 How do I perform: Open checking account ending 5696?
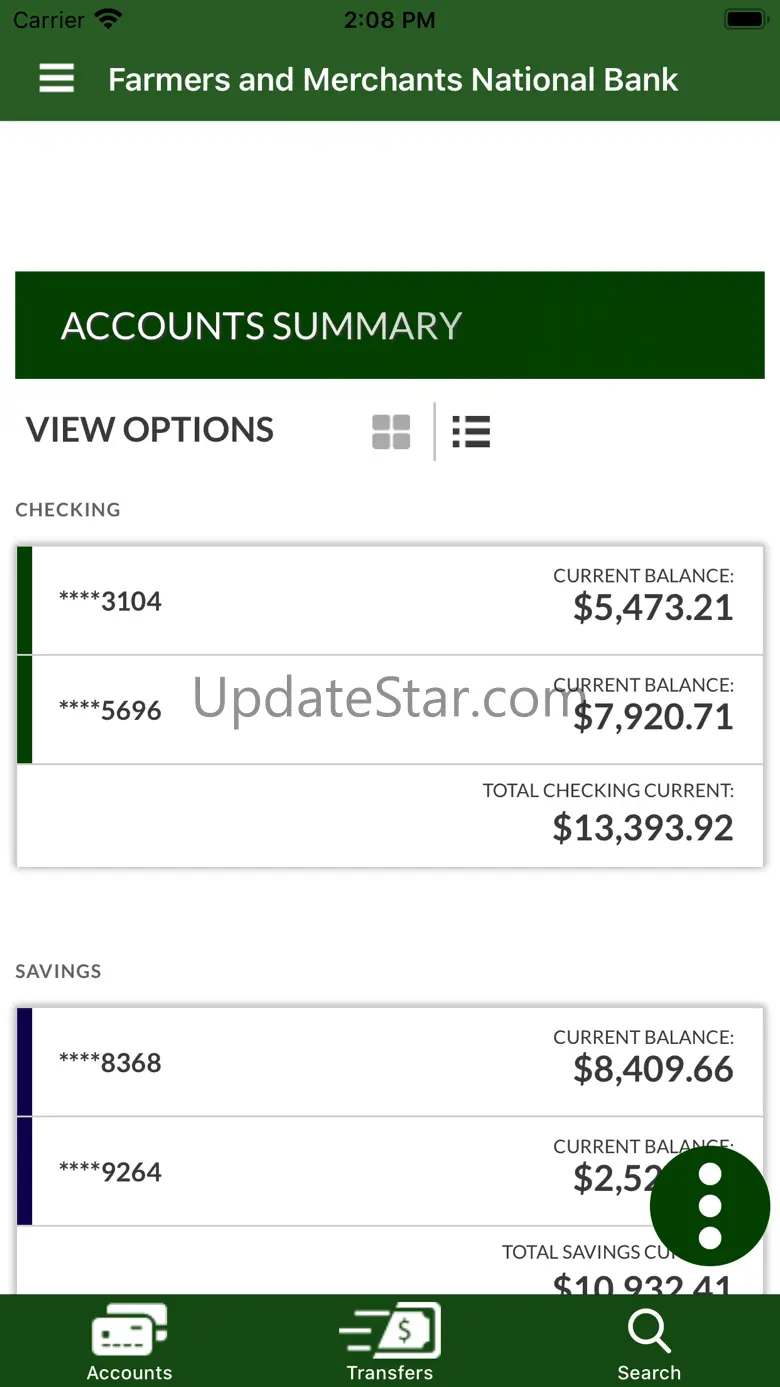click(110, 710)
